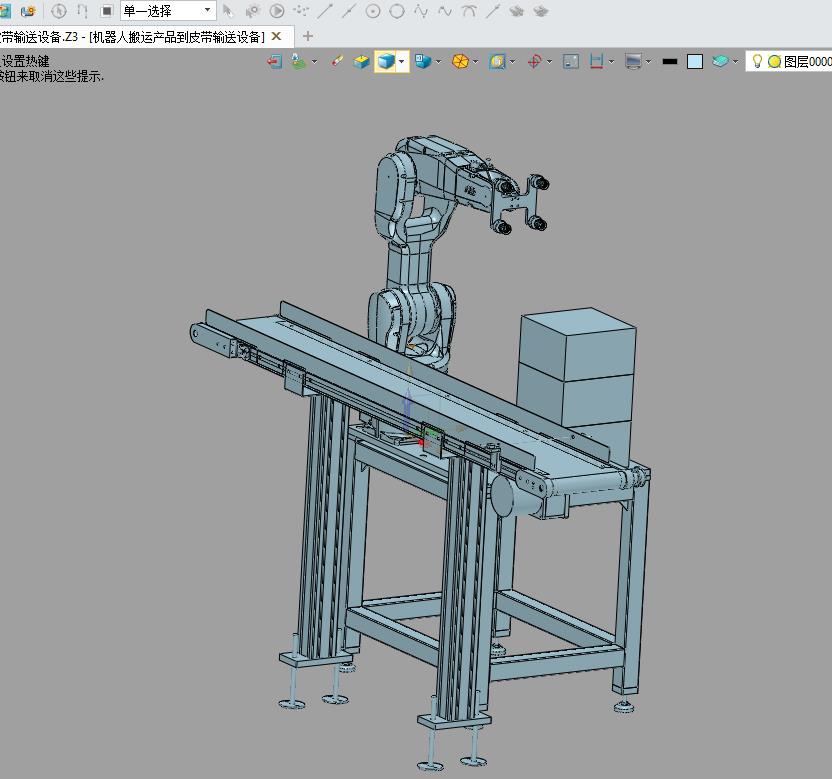Viewport: 832px width, 779px height.
Task: Expand the green landscape icon dropdown arrow
Action: coord(315,62)
